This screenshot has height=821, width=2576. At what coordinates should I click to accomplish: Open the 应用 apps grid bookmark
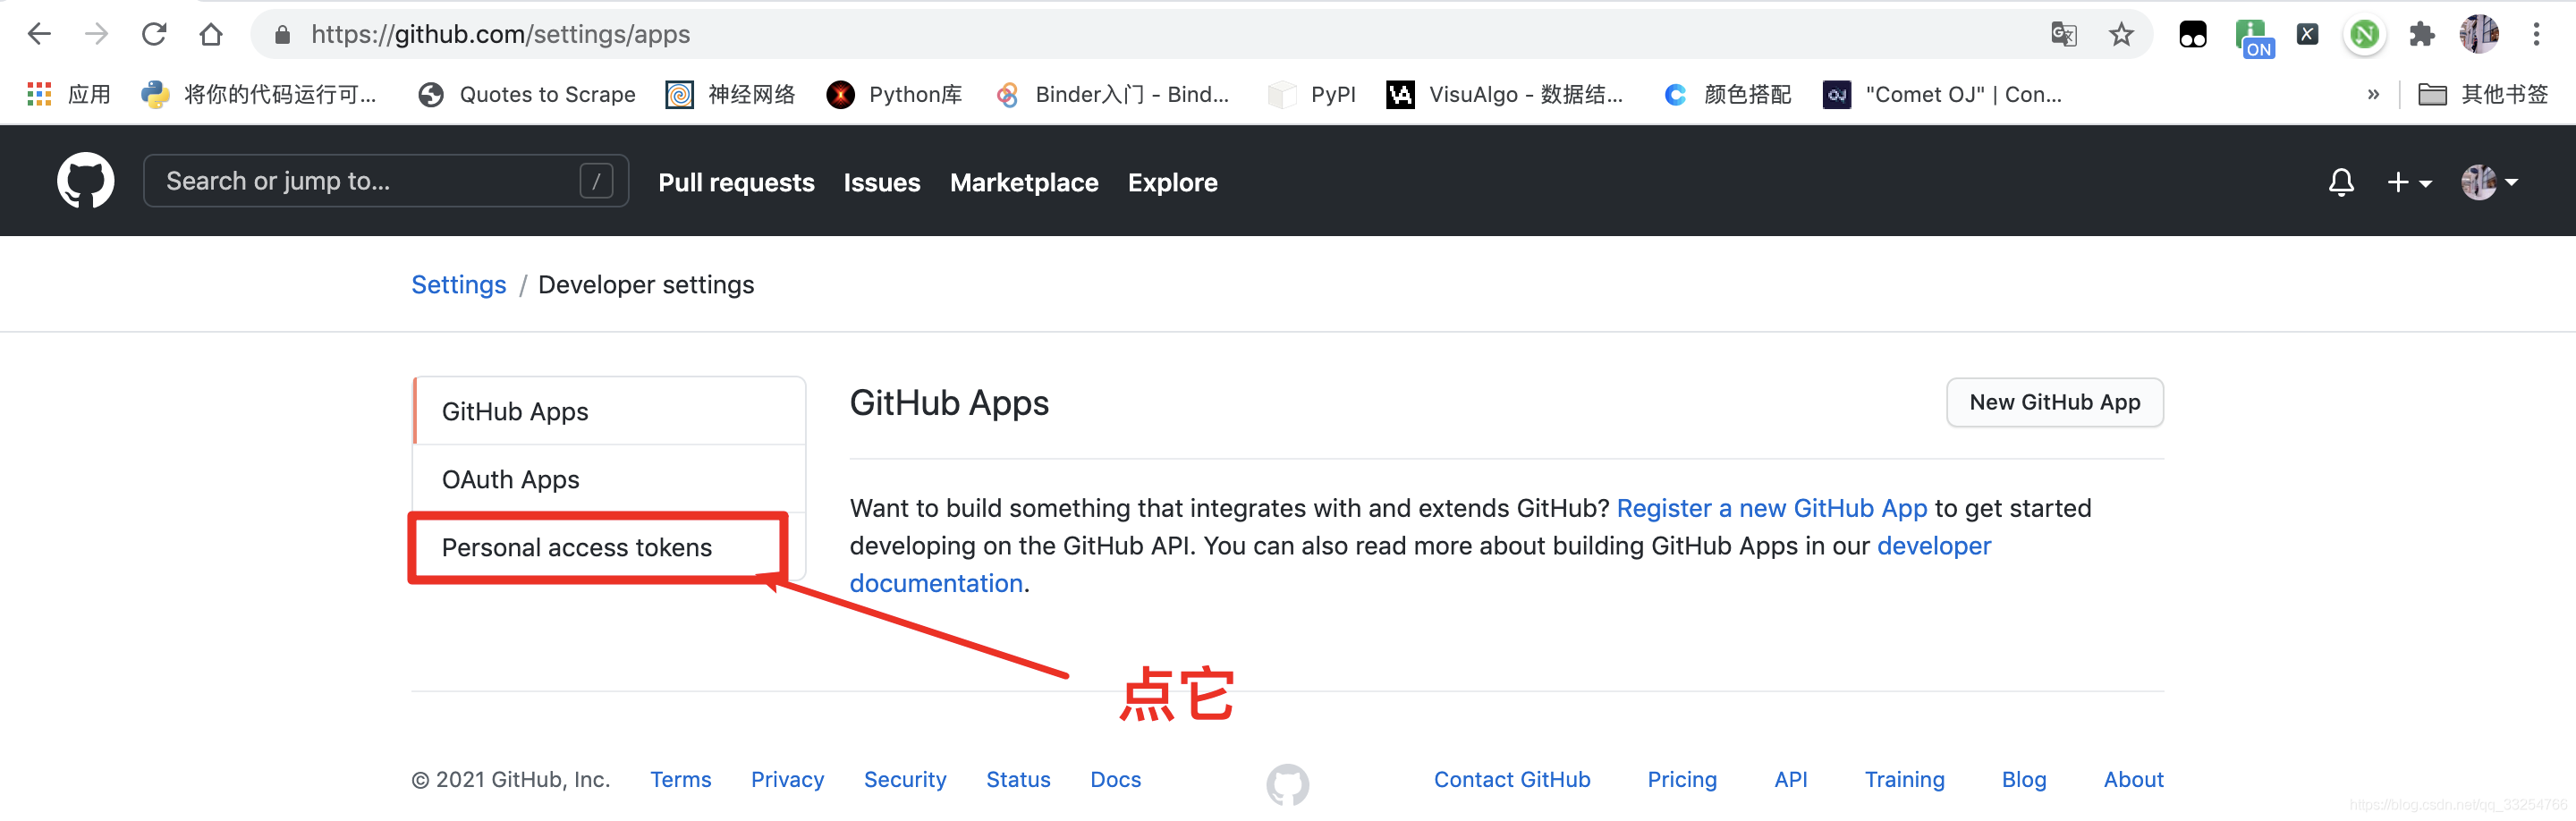[69, 94]
